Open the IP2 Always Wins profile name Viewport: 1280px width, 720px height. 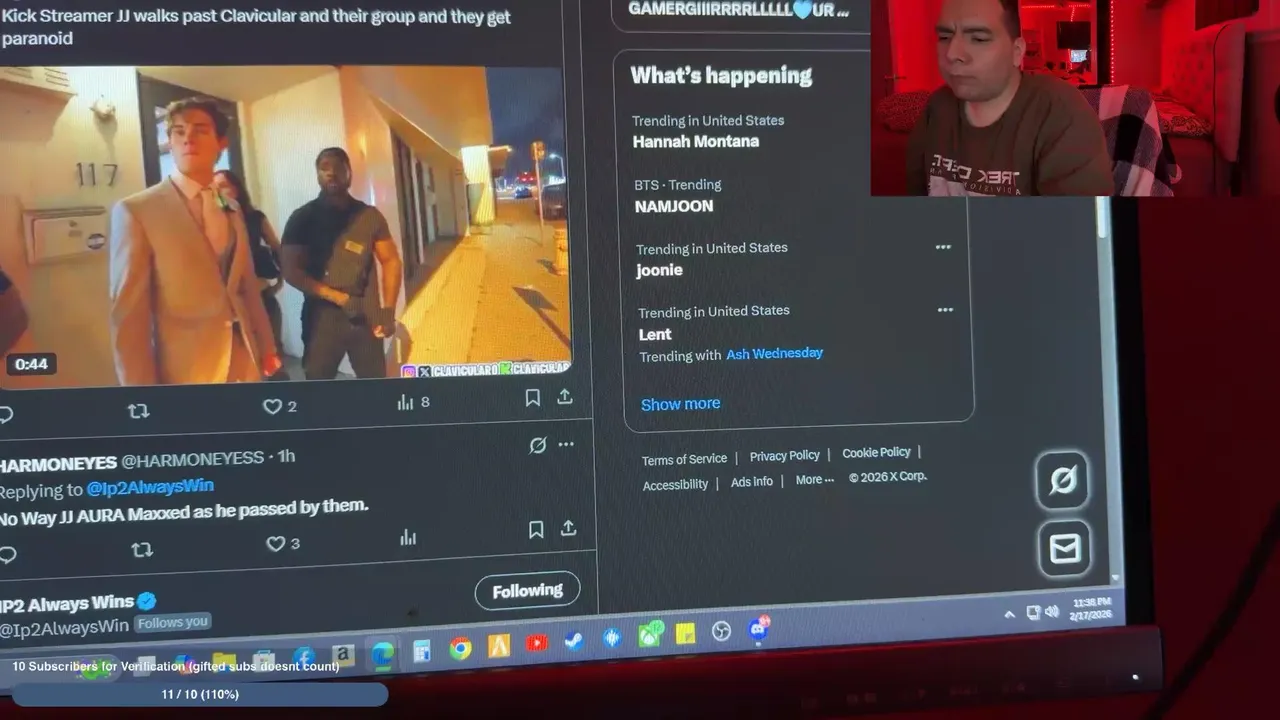pyautogui.click(x=66, y=604)
